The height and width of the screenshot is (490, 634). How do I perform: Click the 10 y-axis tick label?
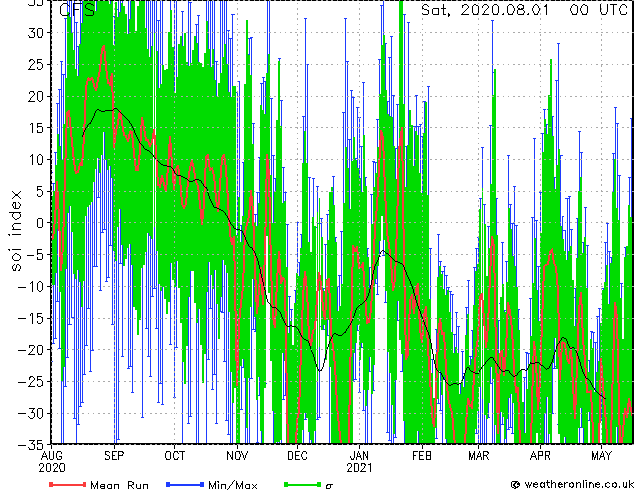pos(35,160)
